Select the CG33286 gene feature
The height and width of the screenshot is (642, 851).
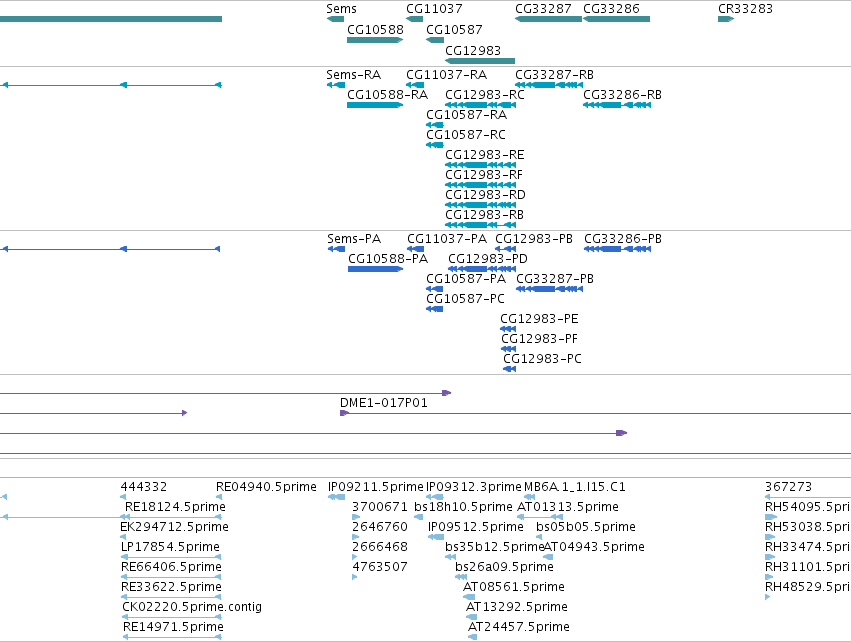616,19
